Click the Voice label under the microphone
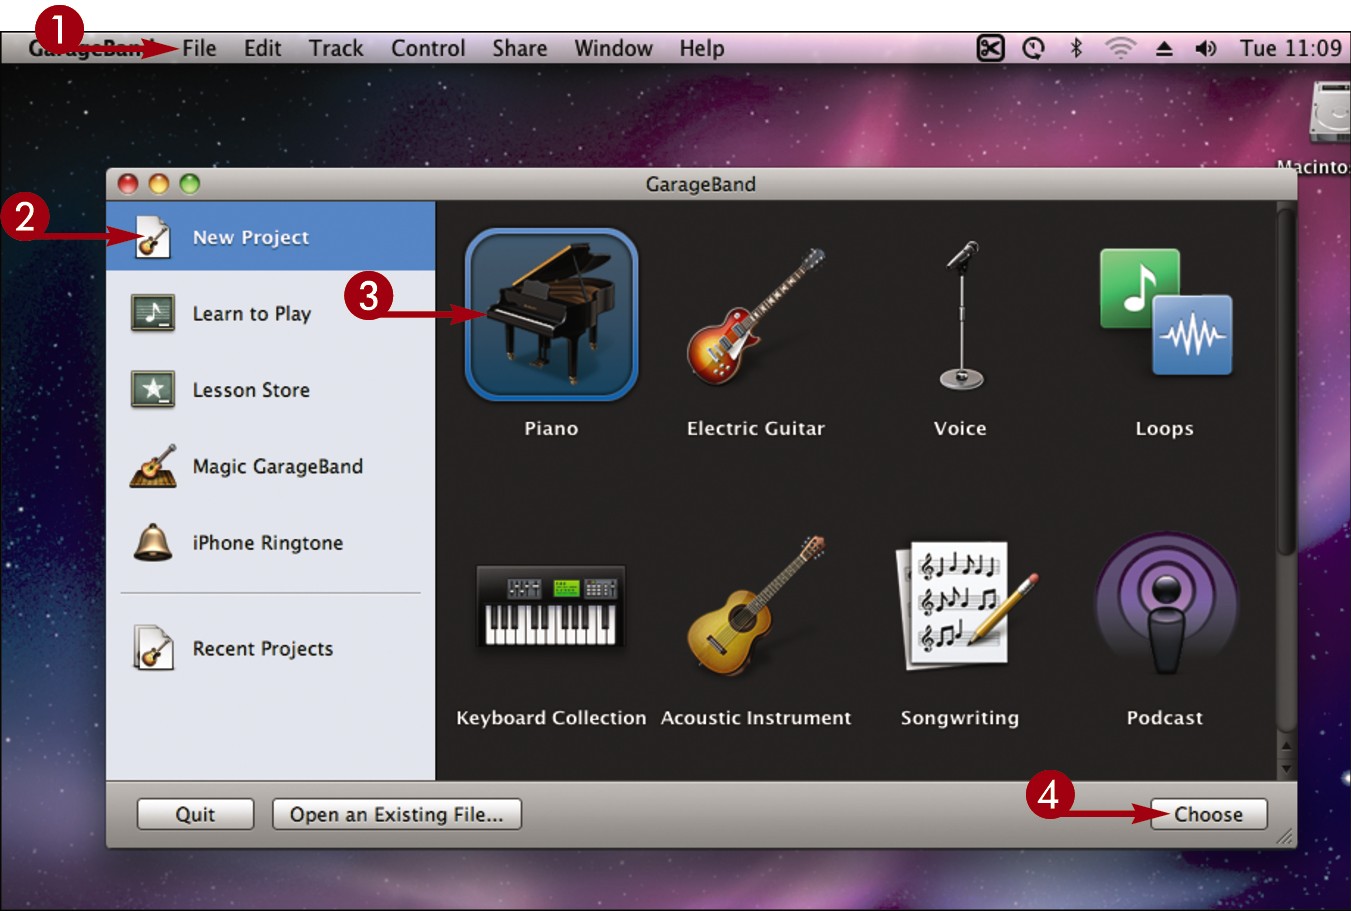The image size is (1351, 911). click(960, 428)
